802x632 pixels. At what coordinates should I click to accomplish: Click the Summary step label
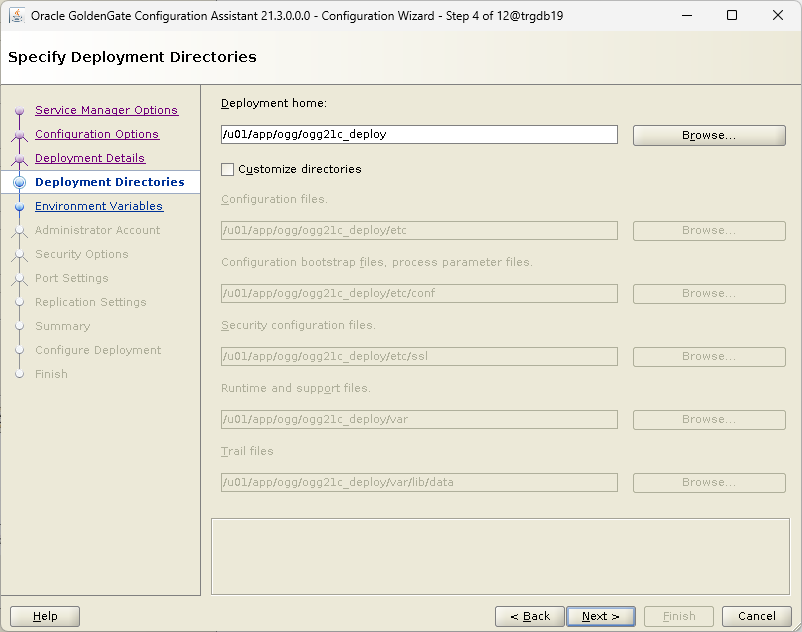tap(62, 326)
